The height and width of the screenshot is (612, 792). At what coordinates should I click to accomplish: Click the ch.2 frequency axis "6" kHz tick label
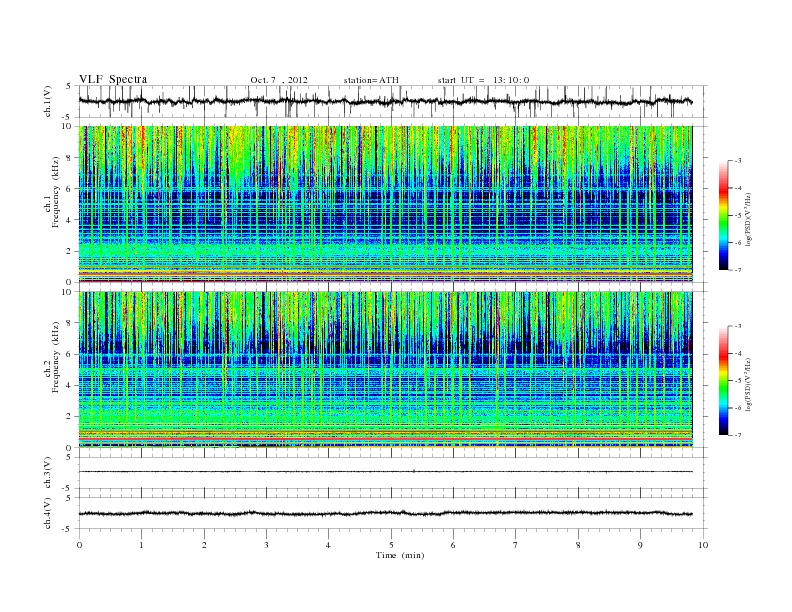[69, 354]
